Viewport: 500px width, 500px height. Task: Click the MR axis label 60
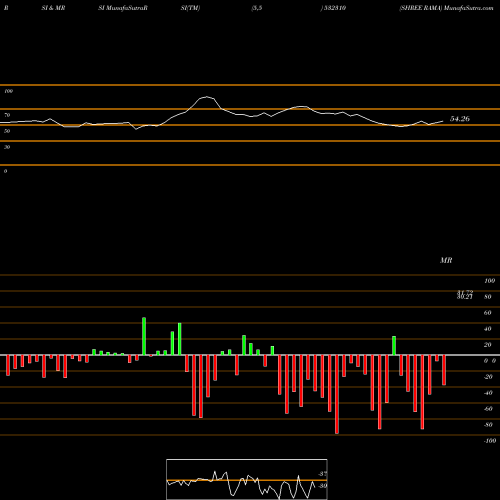(487, 313)
